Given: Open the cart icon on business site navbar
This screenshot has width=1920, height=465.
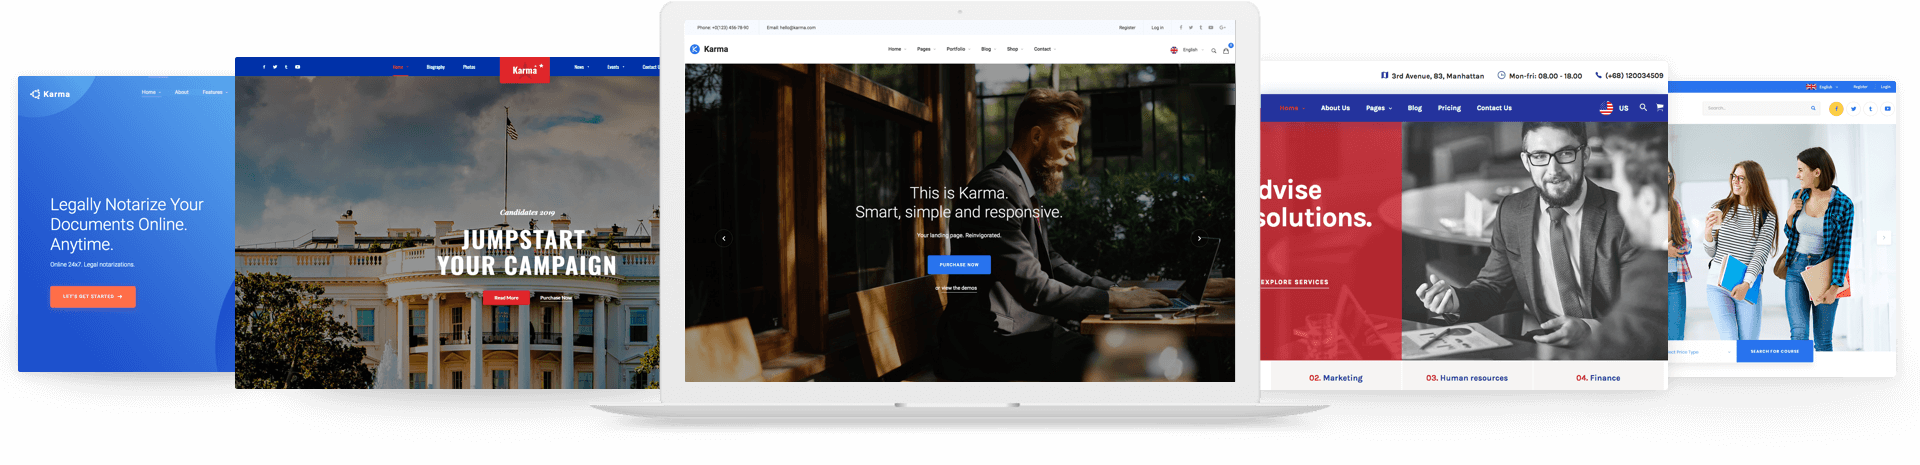Looking at the screenshot, I should pyautogui.click(x=1660, y=107).
